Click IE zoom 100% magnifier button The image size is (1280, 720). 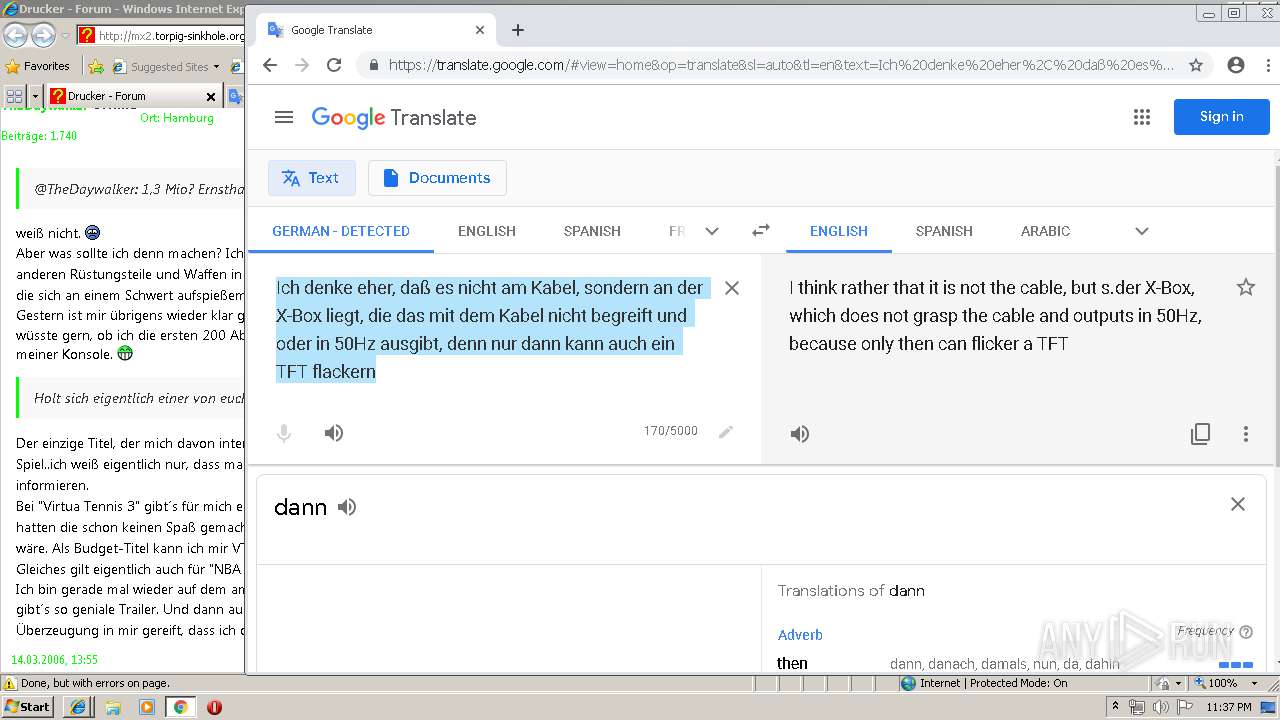point(1215,683)
